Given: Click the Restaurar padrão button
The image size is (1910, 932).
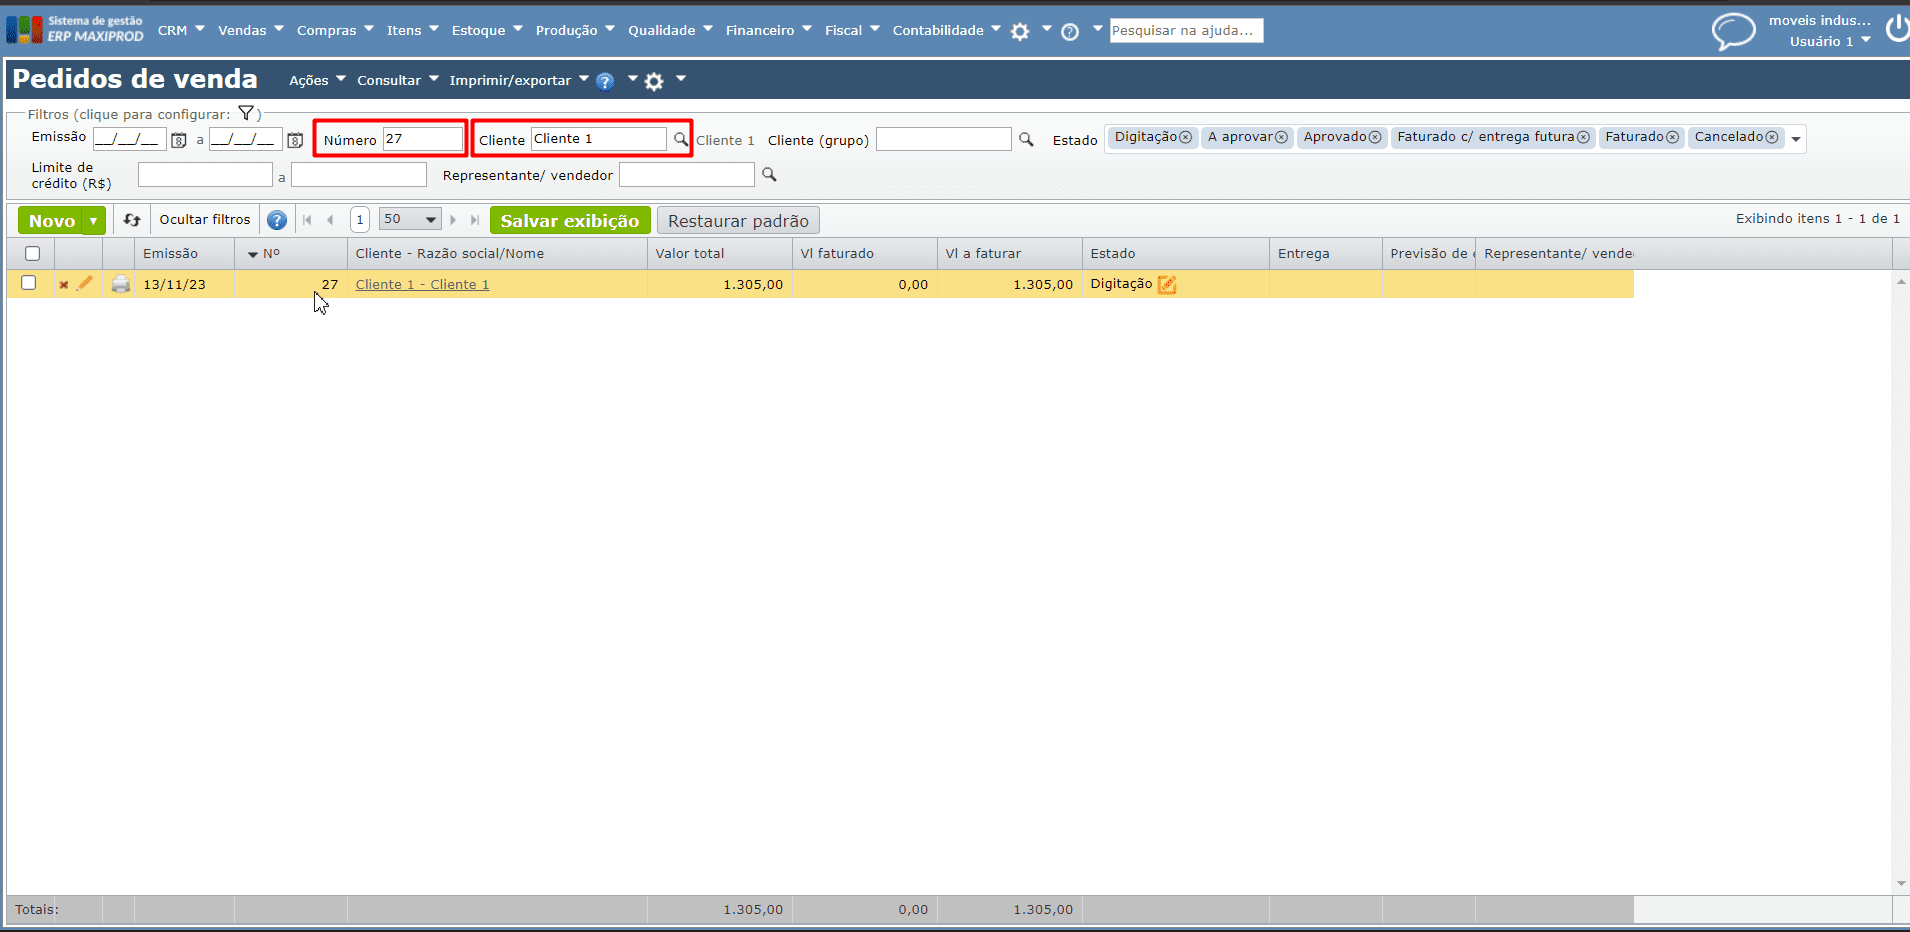Looking at the screenshot, I should (x=738, y=221).
